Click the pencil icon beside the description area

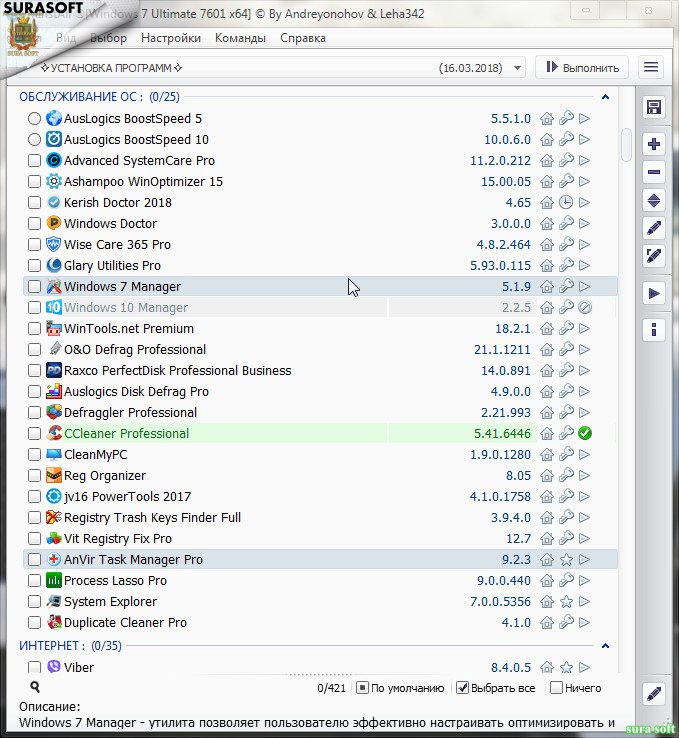(x=654, y=693)
